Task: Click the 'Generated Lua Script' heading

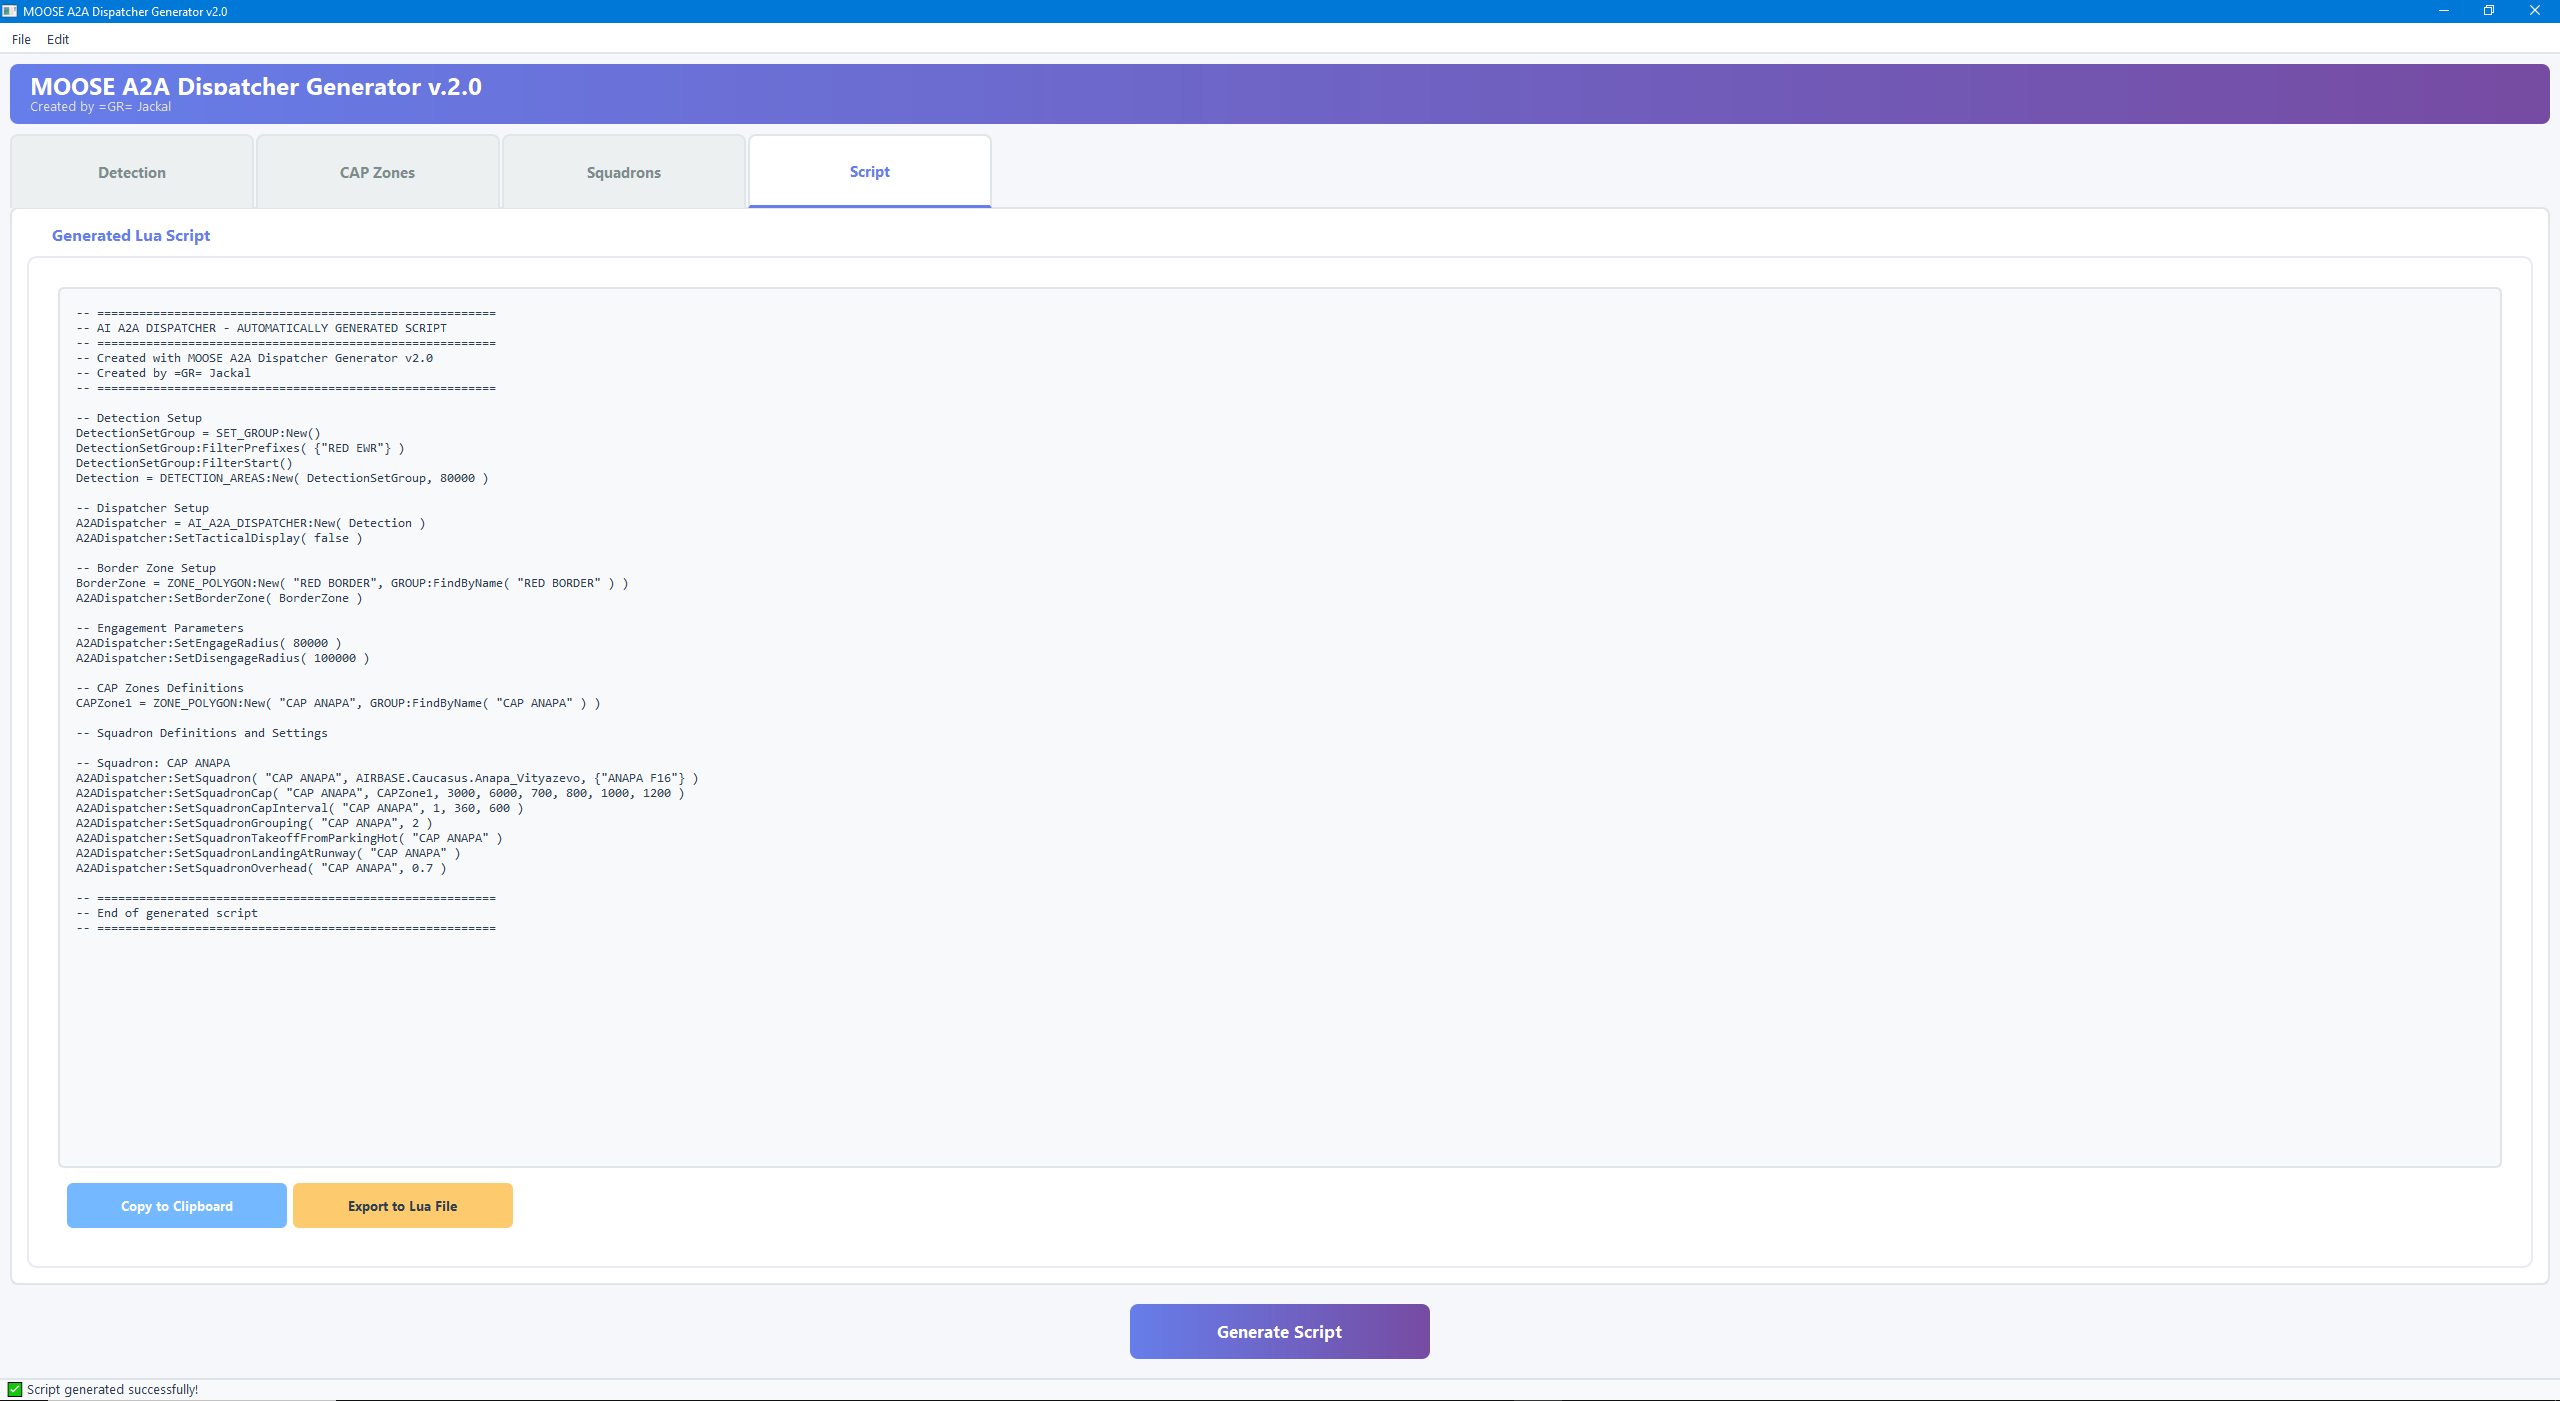Action: [x=131, y=235]
